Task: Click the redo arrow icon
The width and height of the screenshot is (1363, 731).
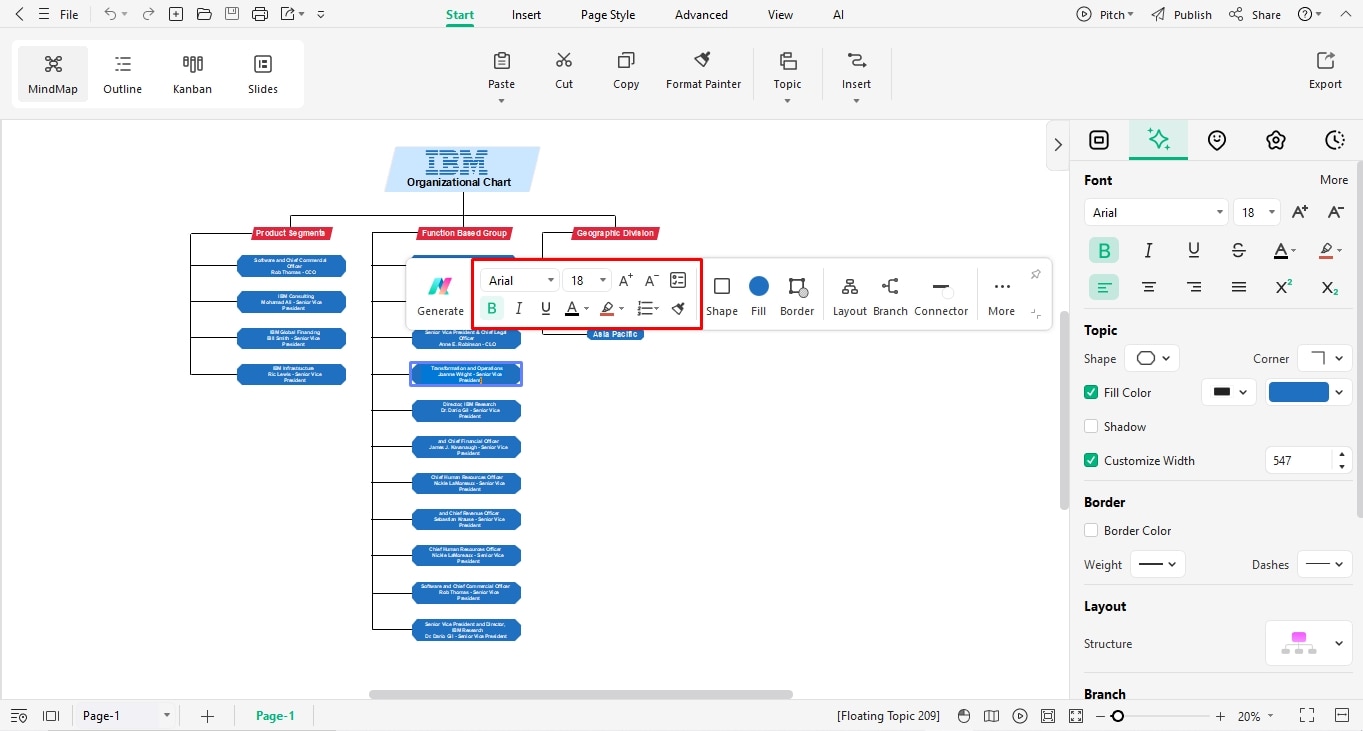Action: click(148, 14)
